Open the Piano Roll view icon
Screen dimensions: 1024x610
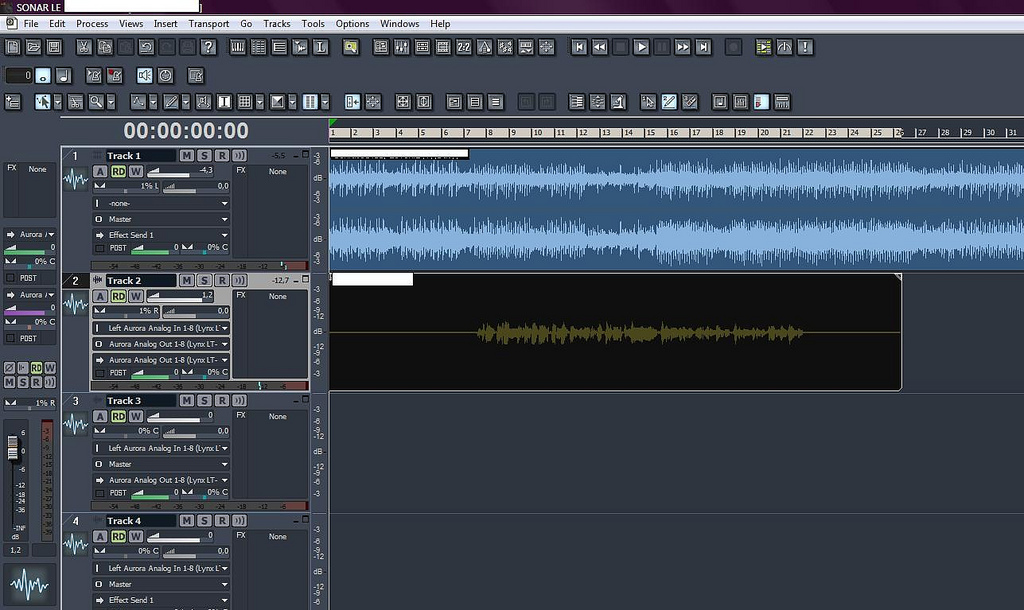coord(238,47)
